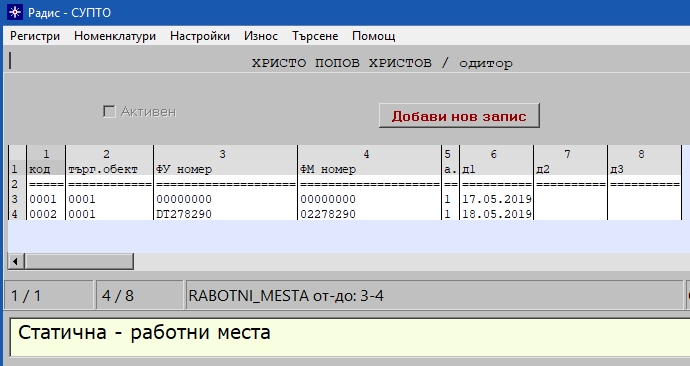Open the Настройки menu
The image size is (690, 366).
pos(200,36)
